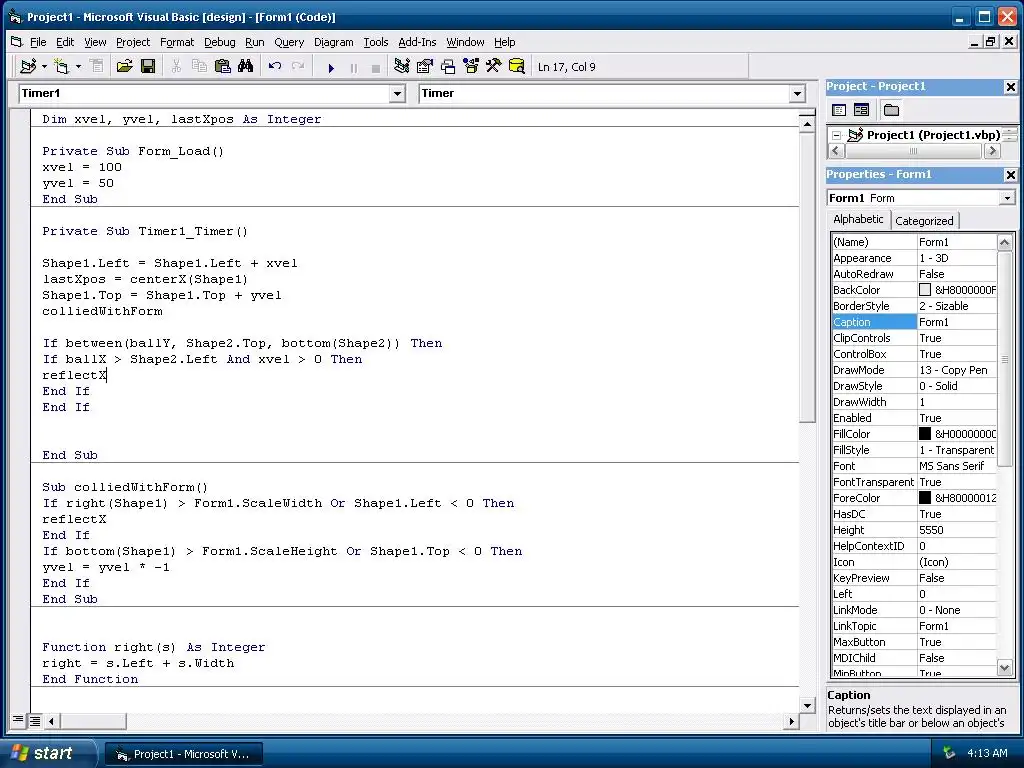Click the 4:13 AM taskbar clock
The width and height of the screenshot is (1024, 768).
[x=987, y=753]
